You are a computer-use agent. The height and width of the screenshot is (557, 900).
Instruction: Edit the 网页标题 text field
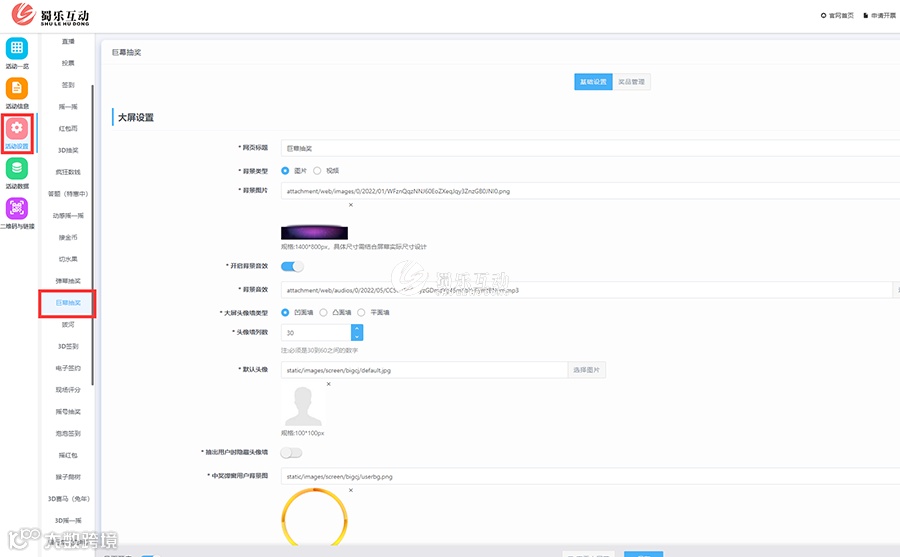click(590, 148)
